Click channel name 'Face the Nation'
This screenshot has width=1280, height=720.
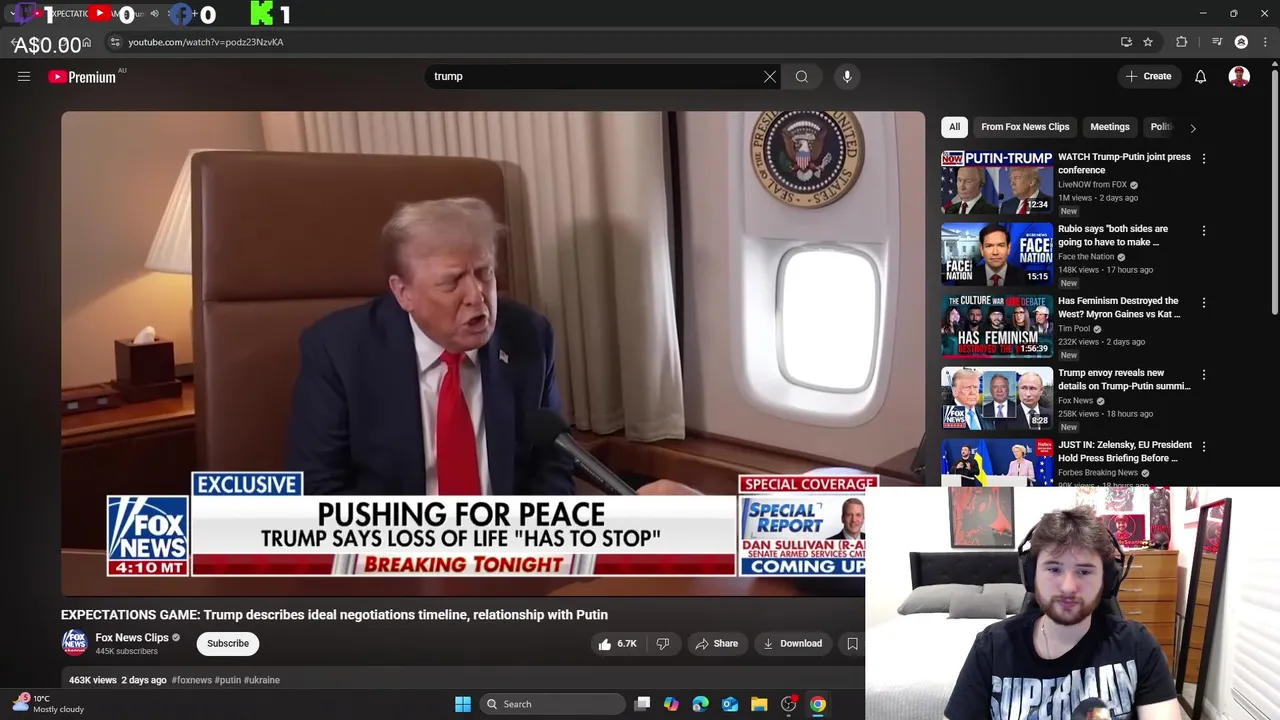tap(1086, 257)
